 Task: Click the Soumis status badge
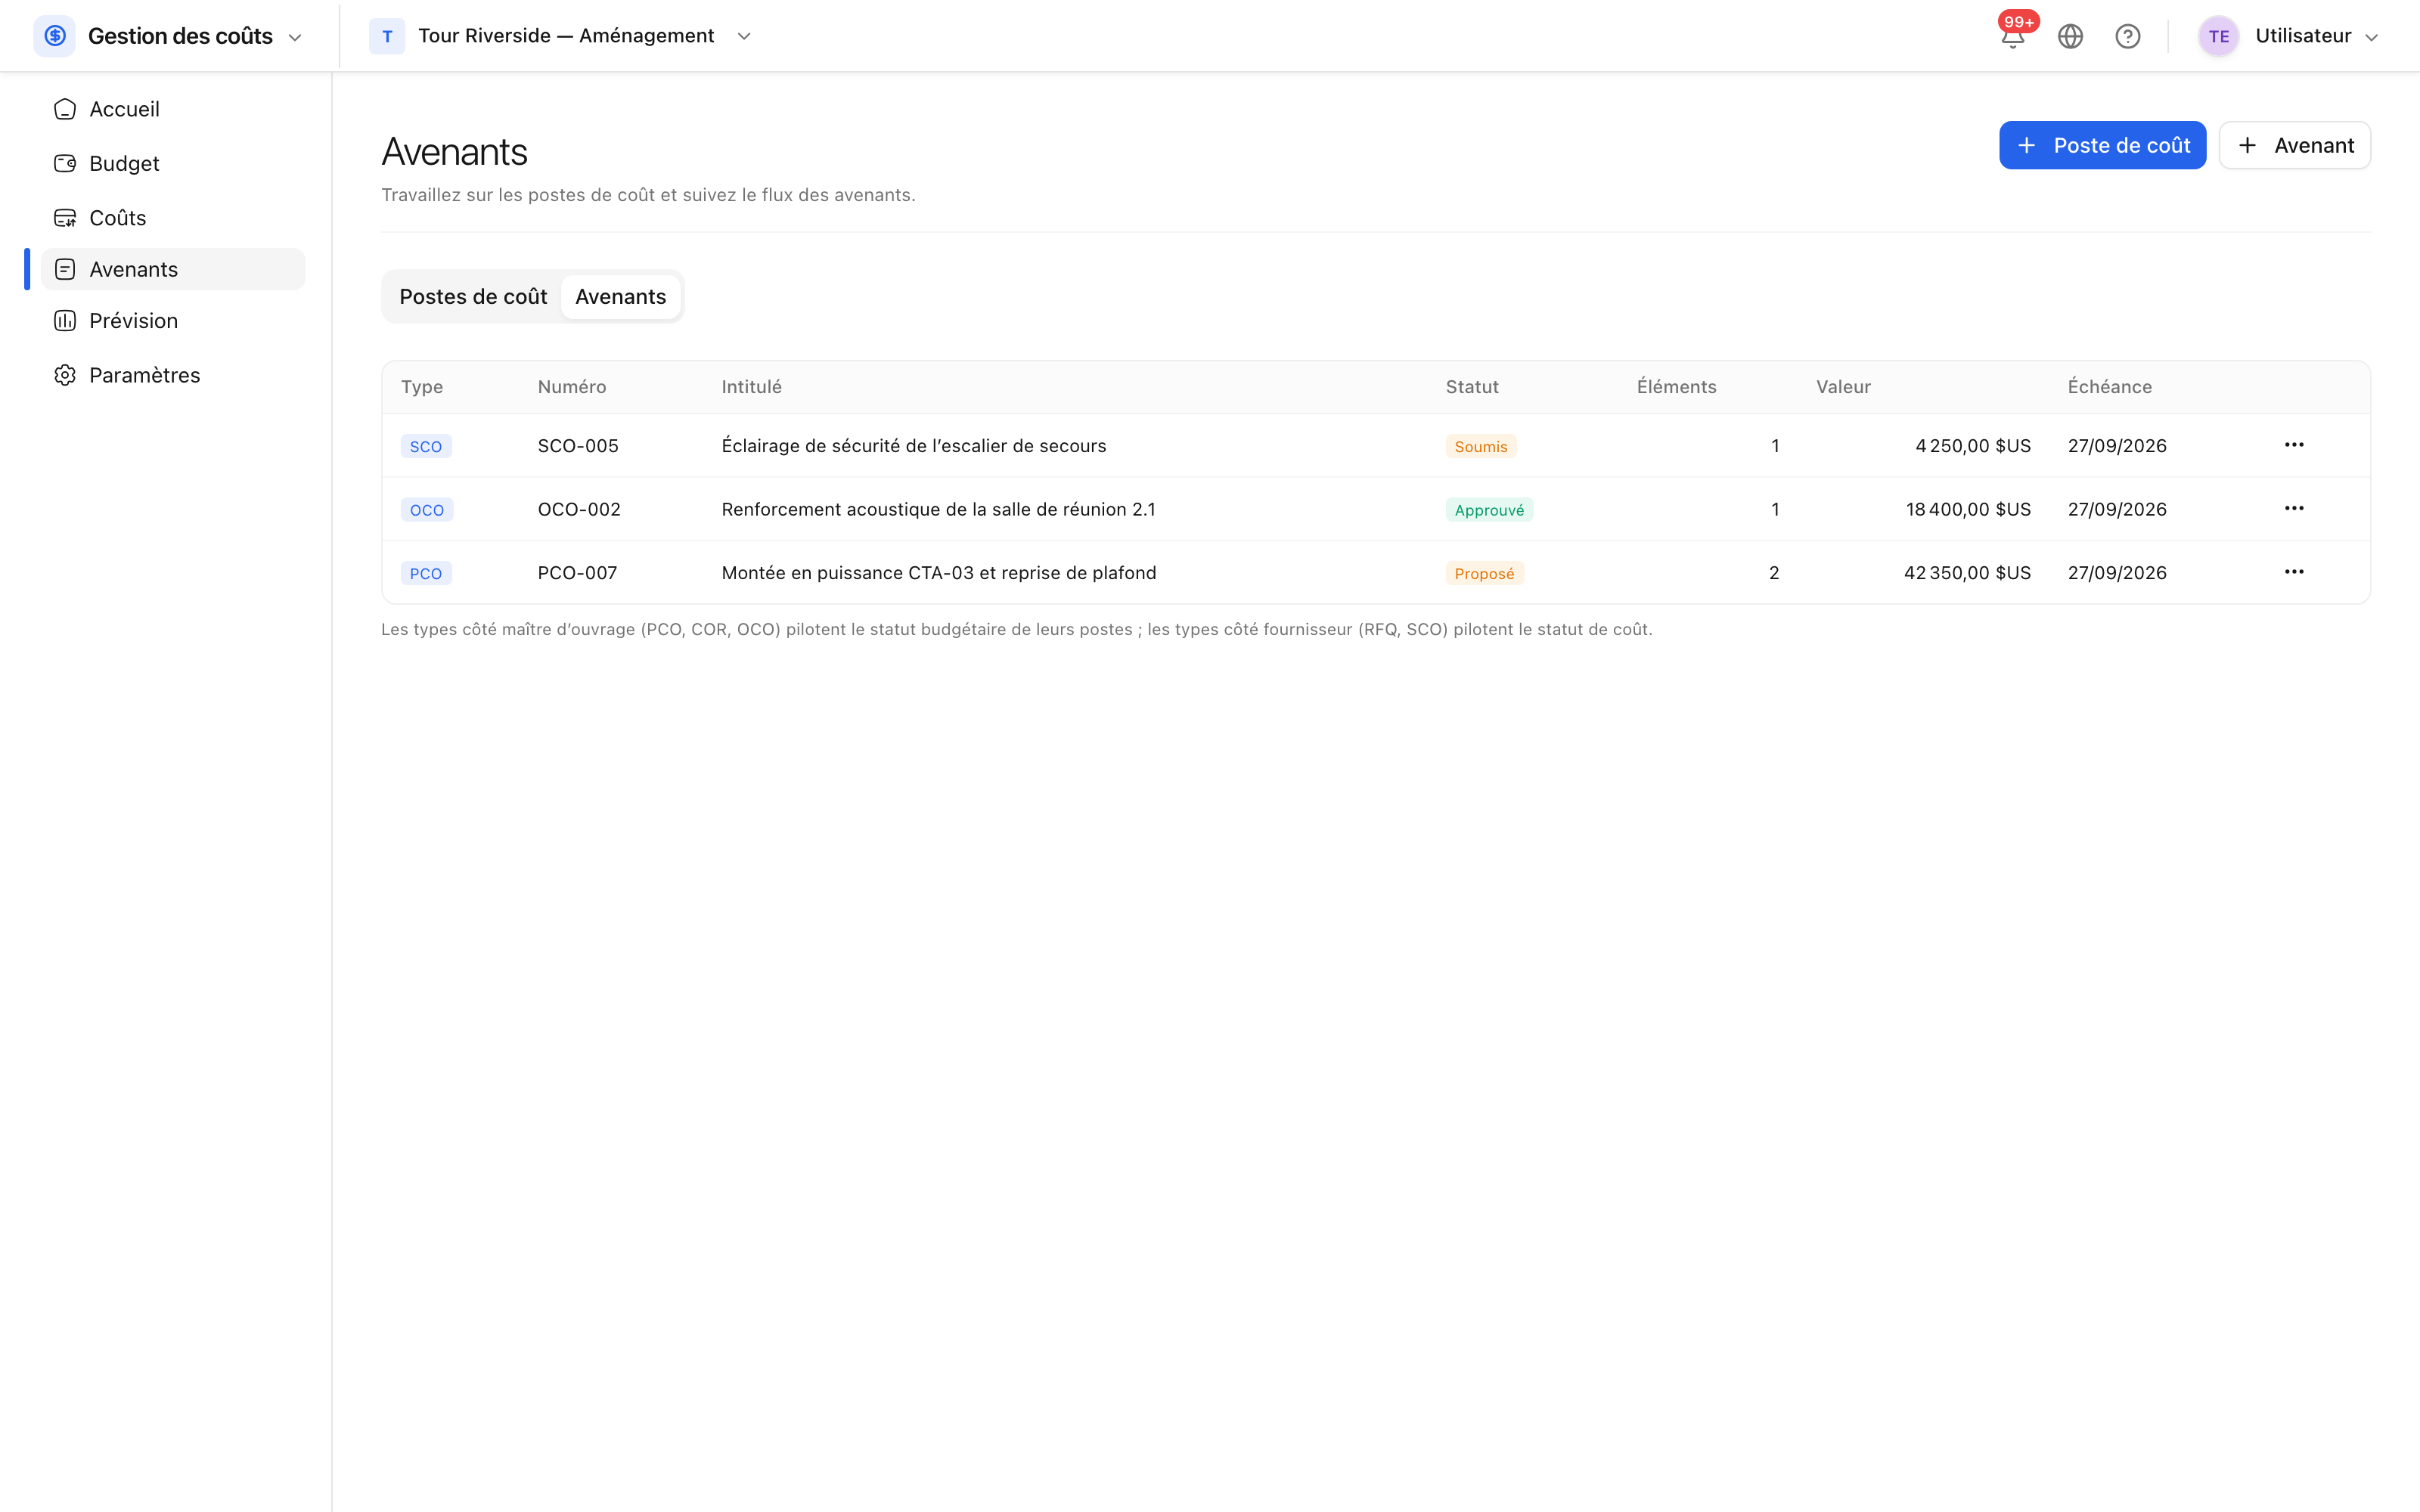pyautogui.click(x=1480, y=447)
